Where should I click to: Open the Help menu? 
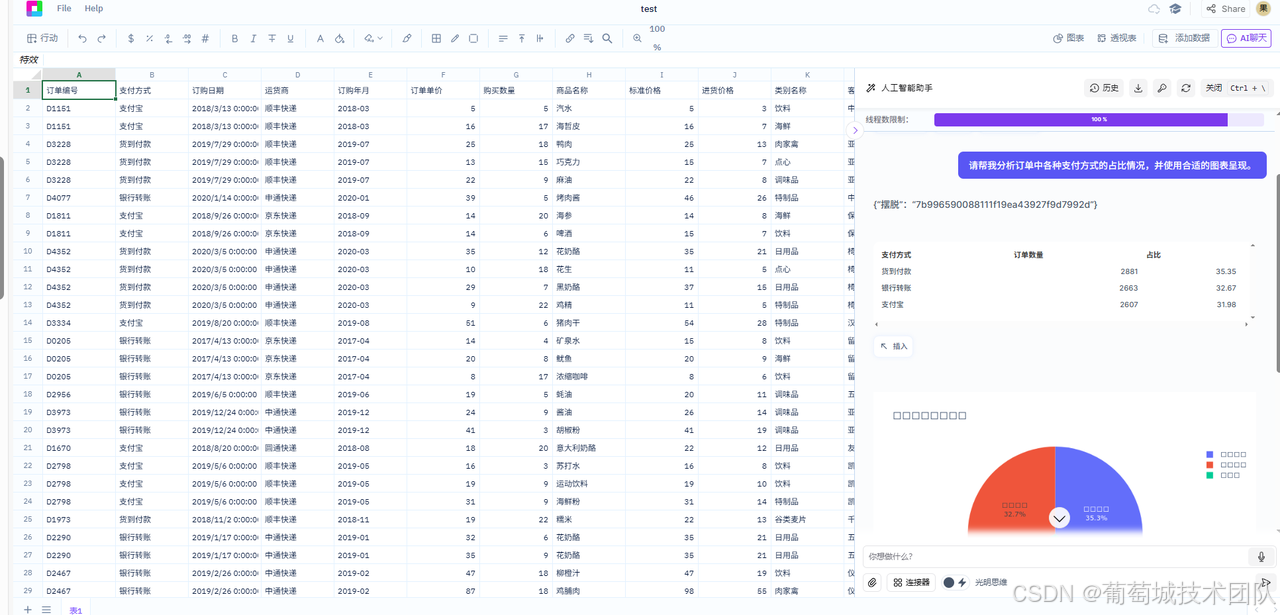click(x=94, y=8)
